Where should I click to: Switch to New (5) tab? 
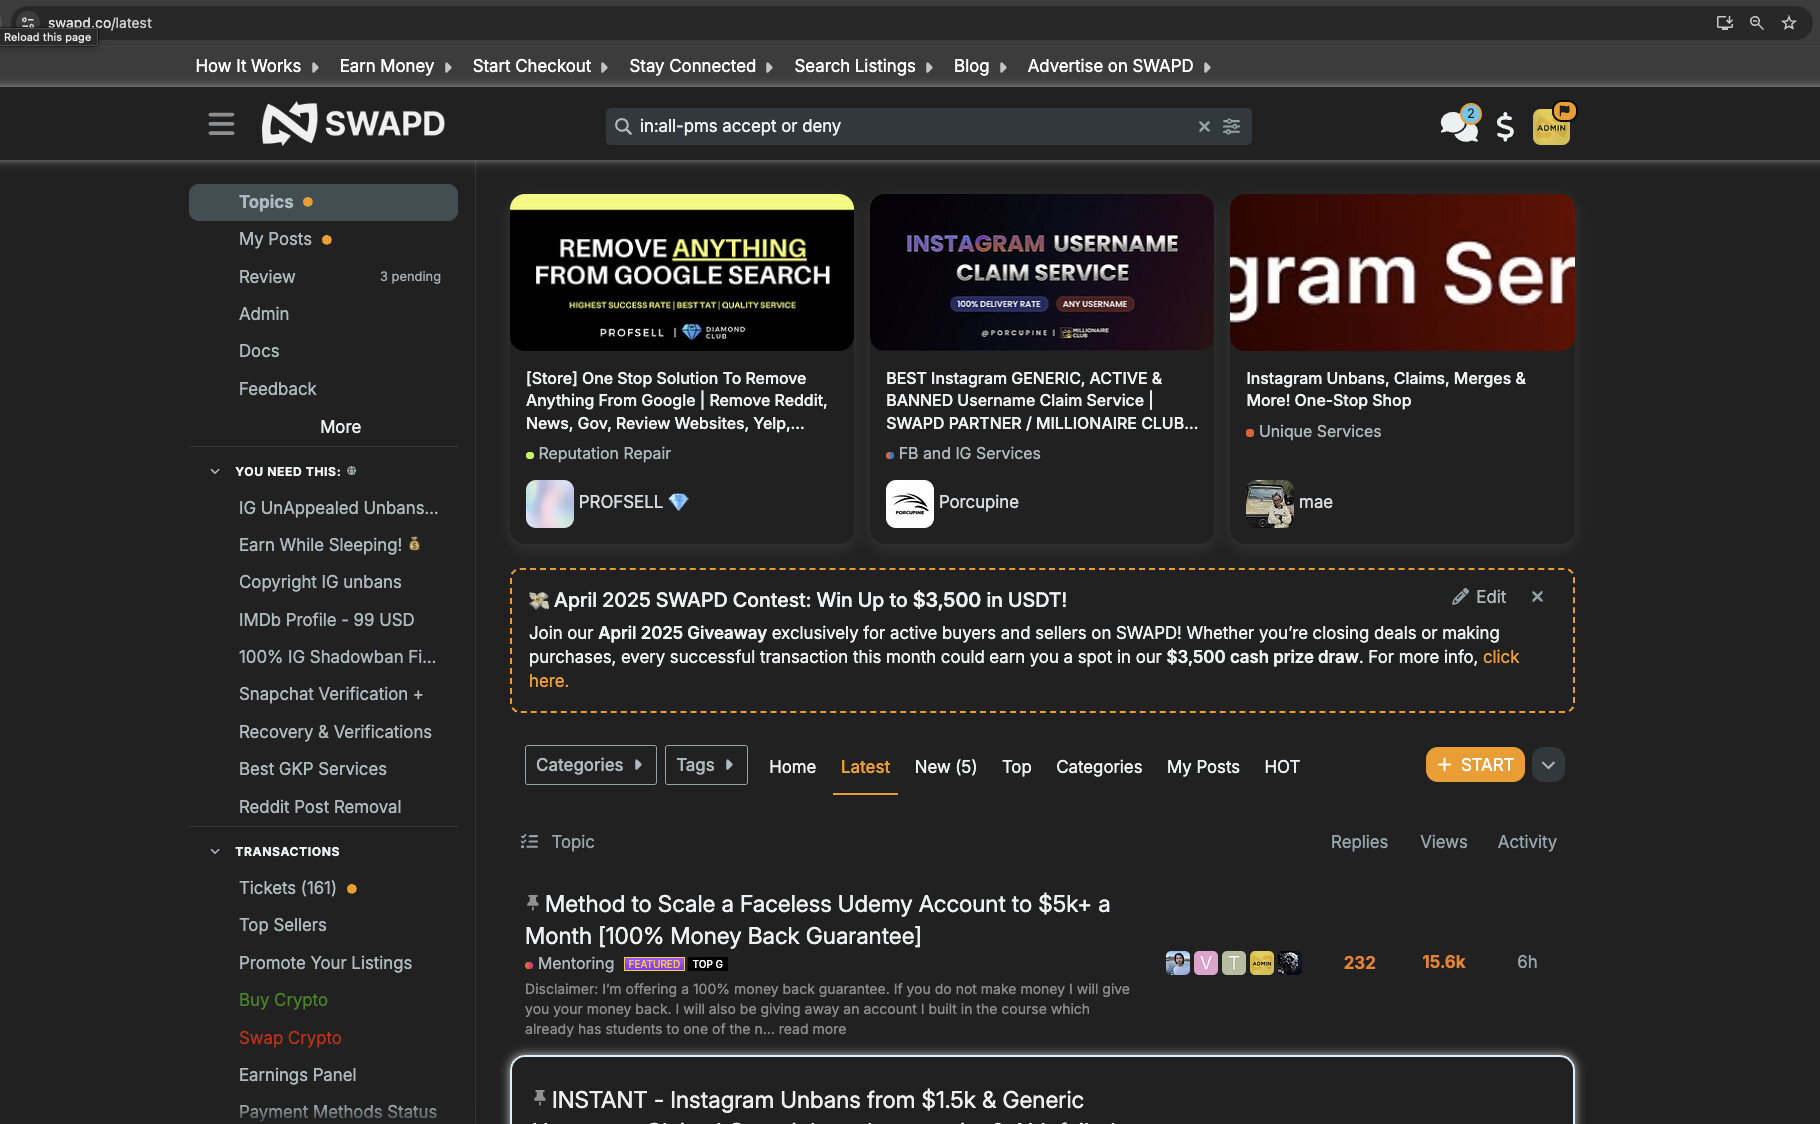pyautogui.click(x=945, y=767)
